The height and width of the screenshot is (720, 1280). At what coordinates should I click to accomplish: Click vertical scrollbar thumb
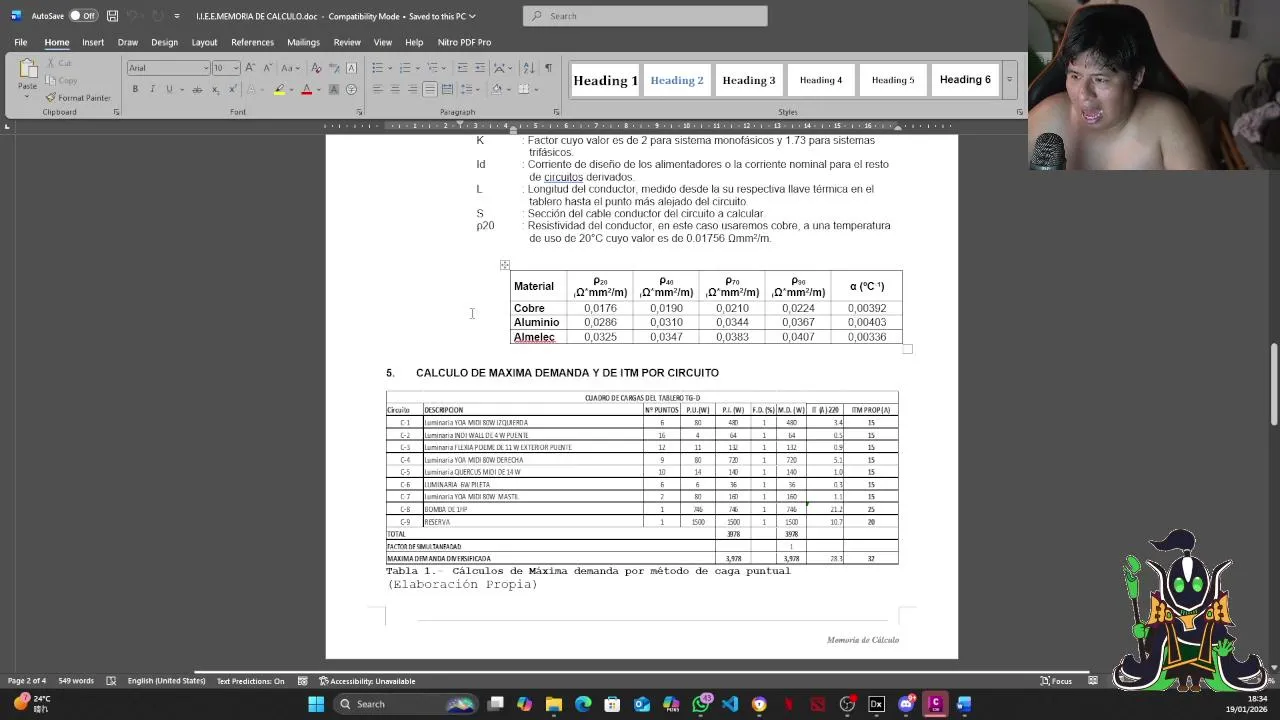coord(1274,383)
